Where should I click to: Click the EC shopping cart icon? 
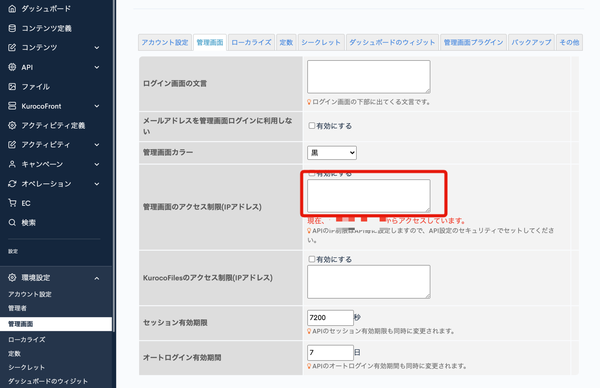pos(12,203)
